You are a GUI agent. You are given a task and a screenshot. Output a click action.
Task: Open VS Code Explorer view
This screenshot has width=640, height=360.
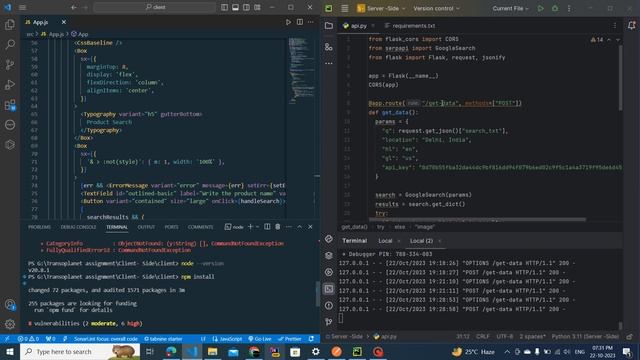(x=10, y=25)
